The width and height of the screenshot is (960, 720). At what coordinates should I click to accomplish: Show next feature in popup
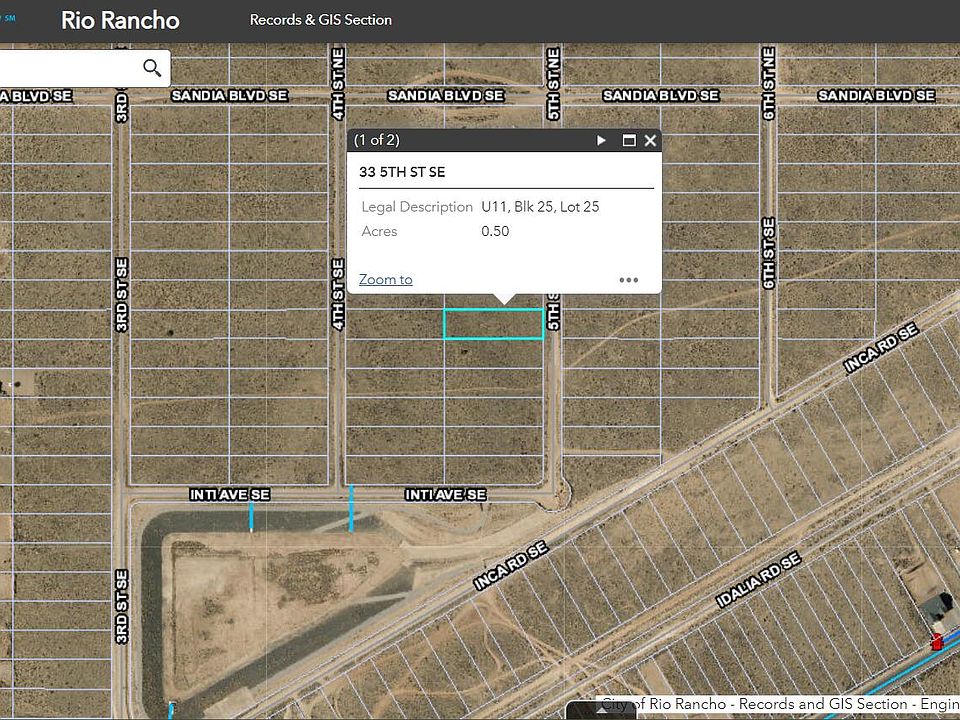(601, 141)
